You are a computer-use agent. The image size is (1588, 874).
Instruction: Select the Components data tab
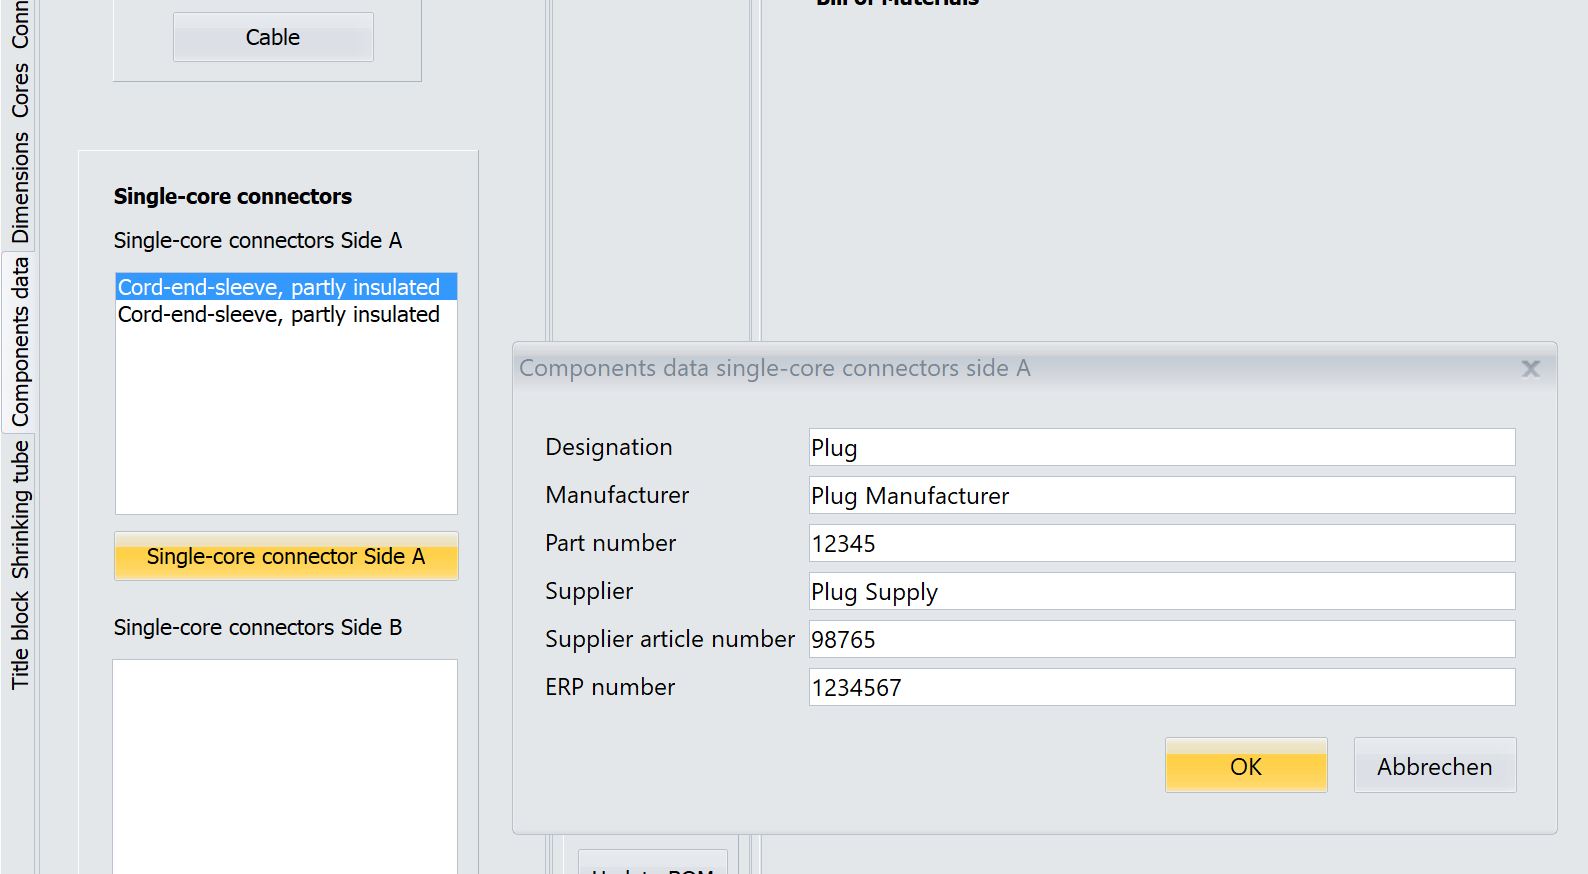point(20,342)
